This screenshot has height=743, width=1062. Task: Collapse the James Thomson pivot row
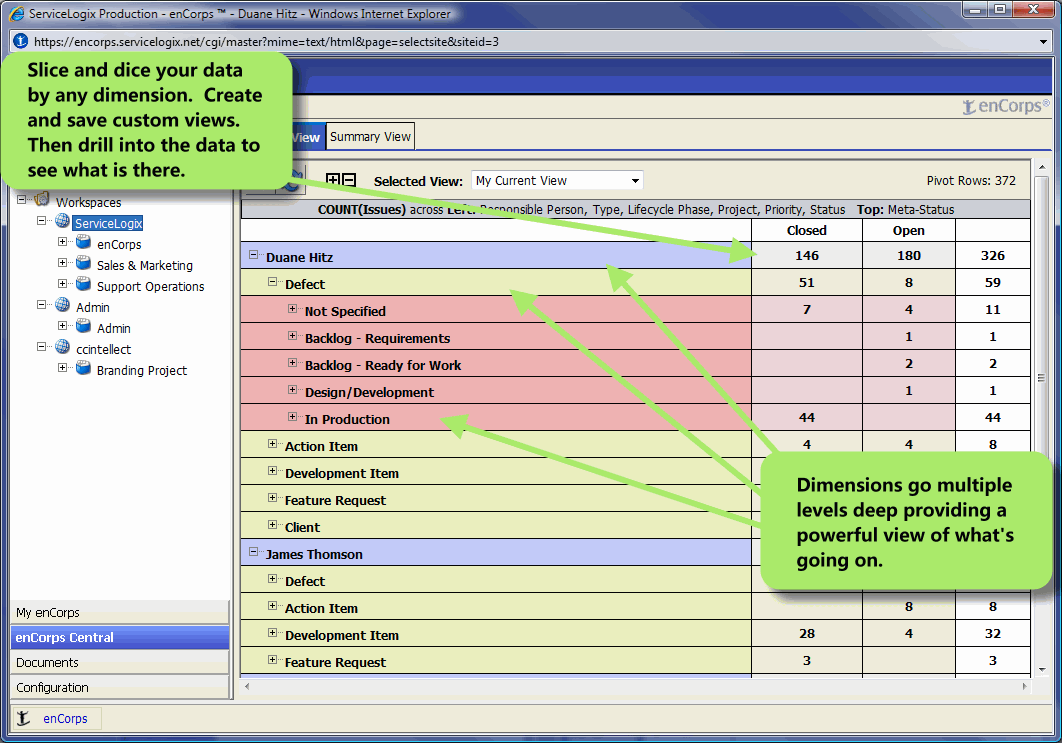[253, 552]
